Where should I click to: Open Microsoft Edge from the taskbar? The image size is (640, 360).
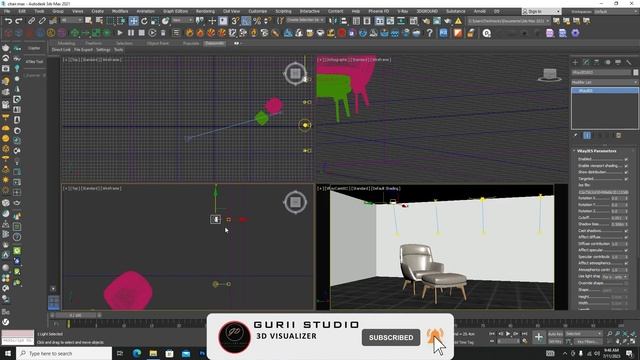[136, 353]
